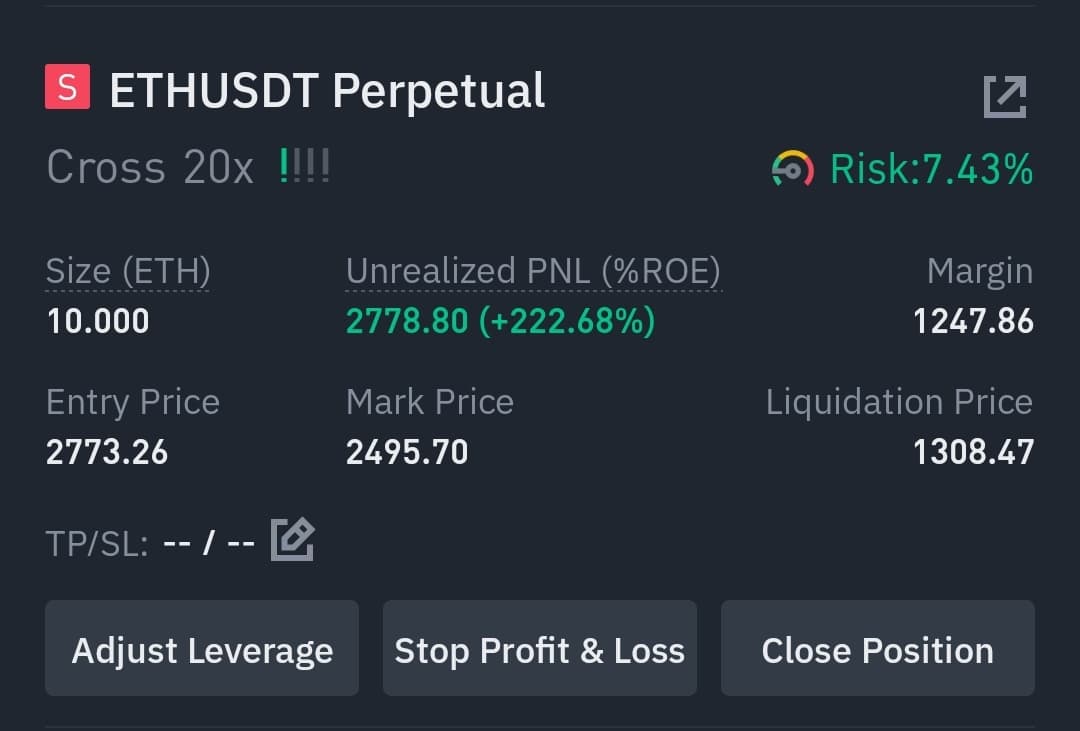
Task: Tap the position size 10.000
Action: point(98,321)
